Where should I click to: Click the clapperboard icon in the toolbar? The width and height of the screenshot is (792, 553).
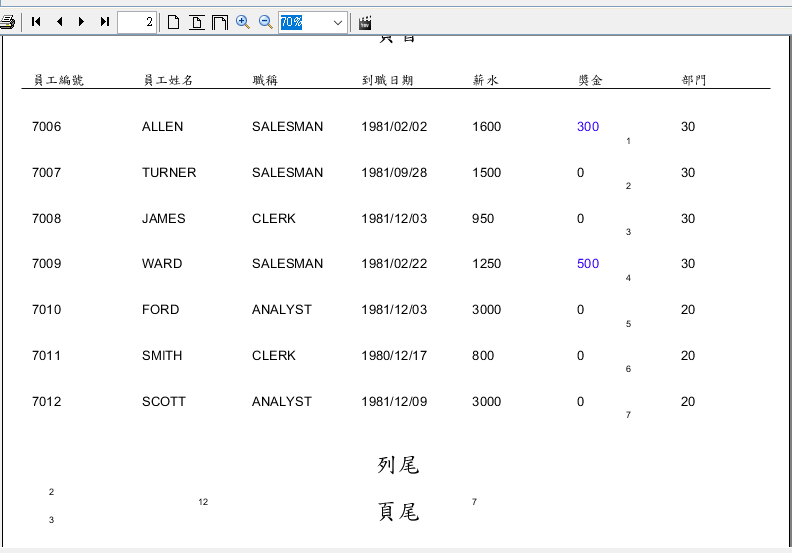365,22
